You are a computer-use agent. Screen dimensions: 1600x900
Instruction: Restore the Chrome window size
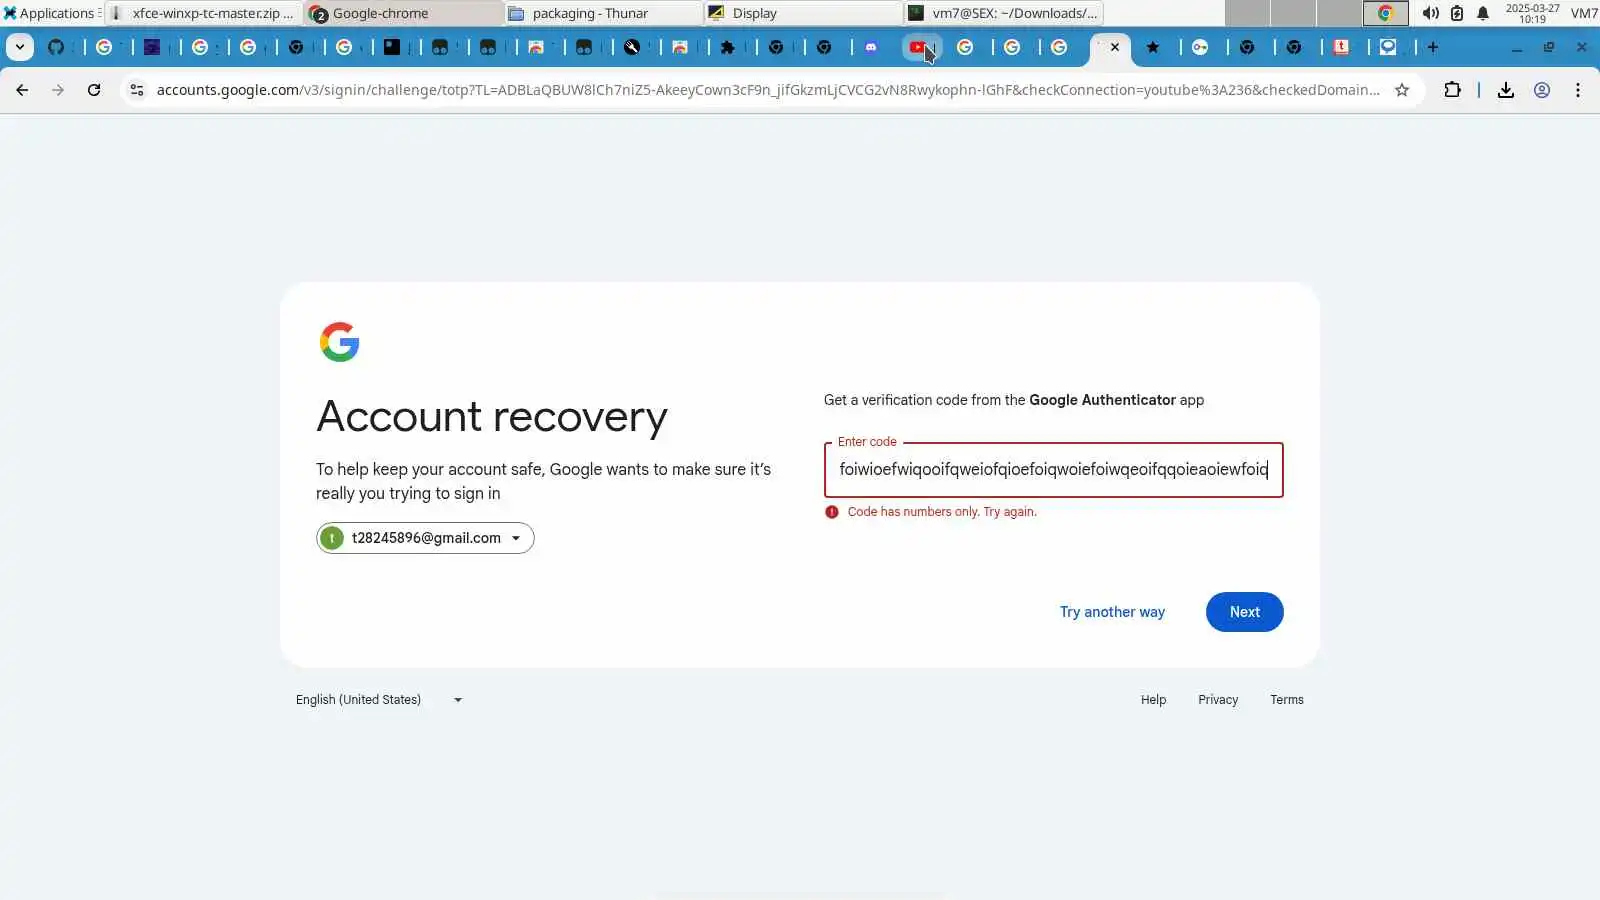pyautogui.click(x=1549, y=47)
